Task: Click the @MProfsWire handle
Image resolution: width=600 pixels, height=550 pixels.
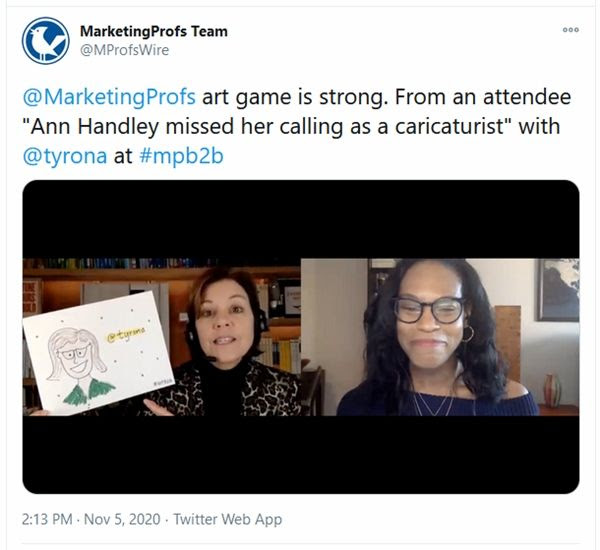Action: (124, 50)
